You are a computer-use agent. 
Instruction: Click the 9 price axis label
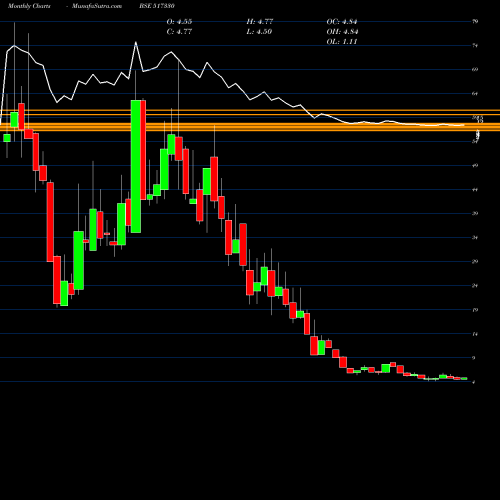pyautogui.click(x=474, y=358)
